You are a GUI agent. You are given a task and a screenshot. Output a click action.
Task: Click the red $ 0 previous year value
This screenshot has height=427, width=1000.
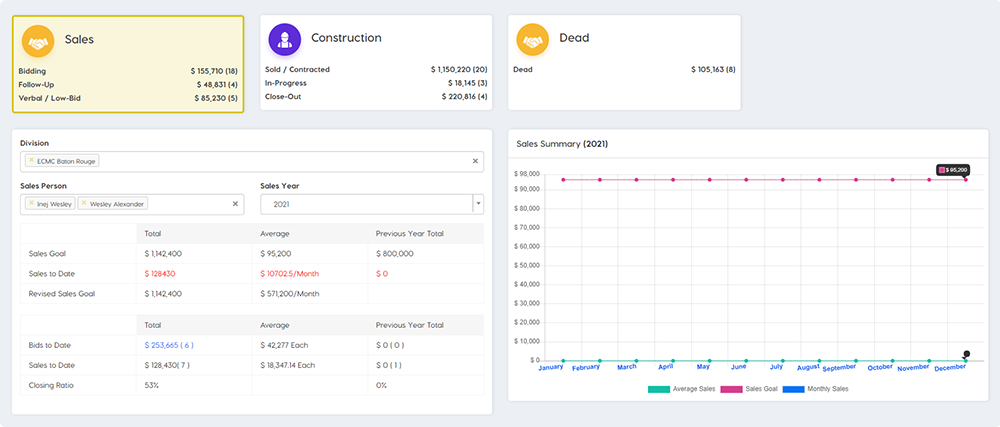(382, 274)
